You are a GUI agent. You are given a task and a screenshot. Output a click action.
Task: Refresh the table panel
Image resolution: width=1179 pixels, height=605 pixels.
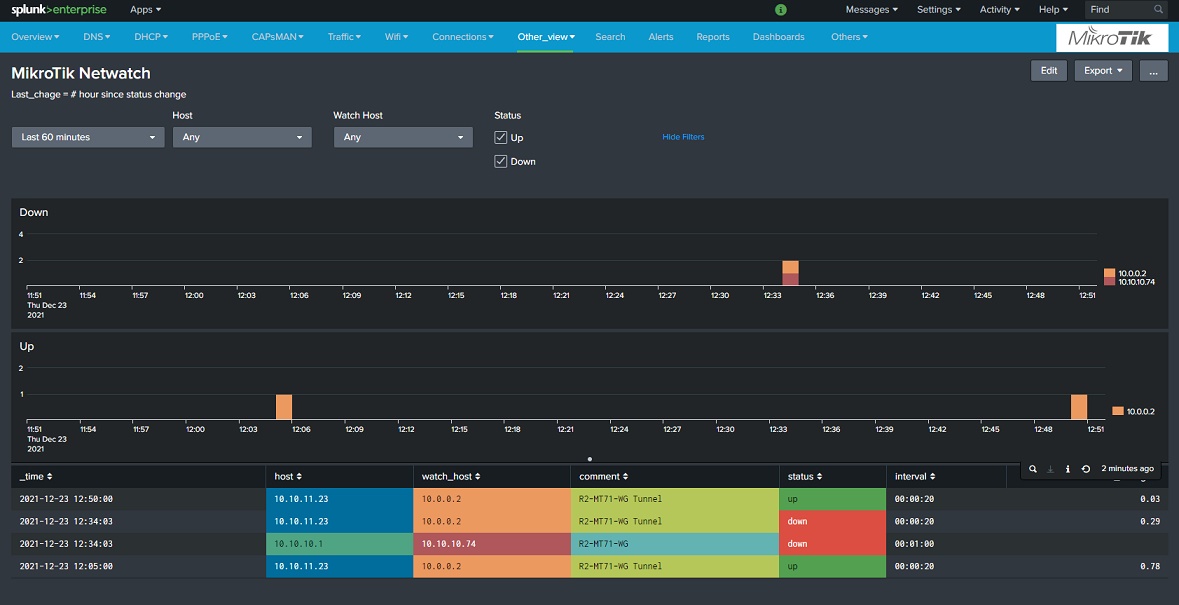[x=1086, y=468]
